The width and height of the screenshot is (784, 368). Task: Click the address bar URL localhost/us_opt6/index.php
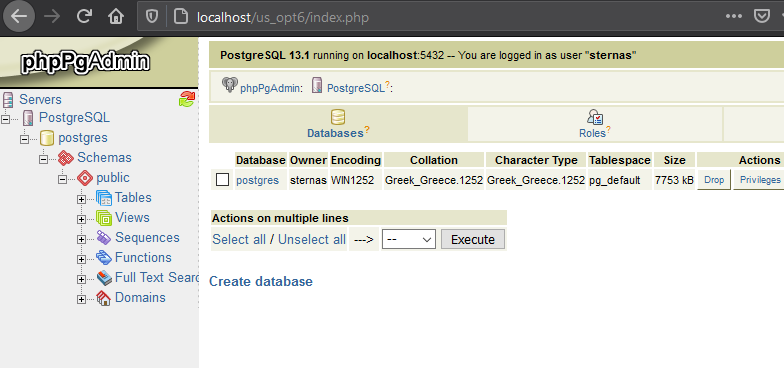point(282,18)
